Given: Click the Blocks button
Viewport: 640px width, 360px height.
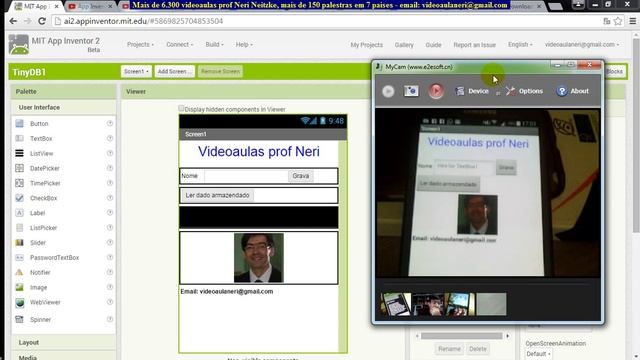Looking at the screenshot, I should click(x=614, y=71).
